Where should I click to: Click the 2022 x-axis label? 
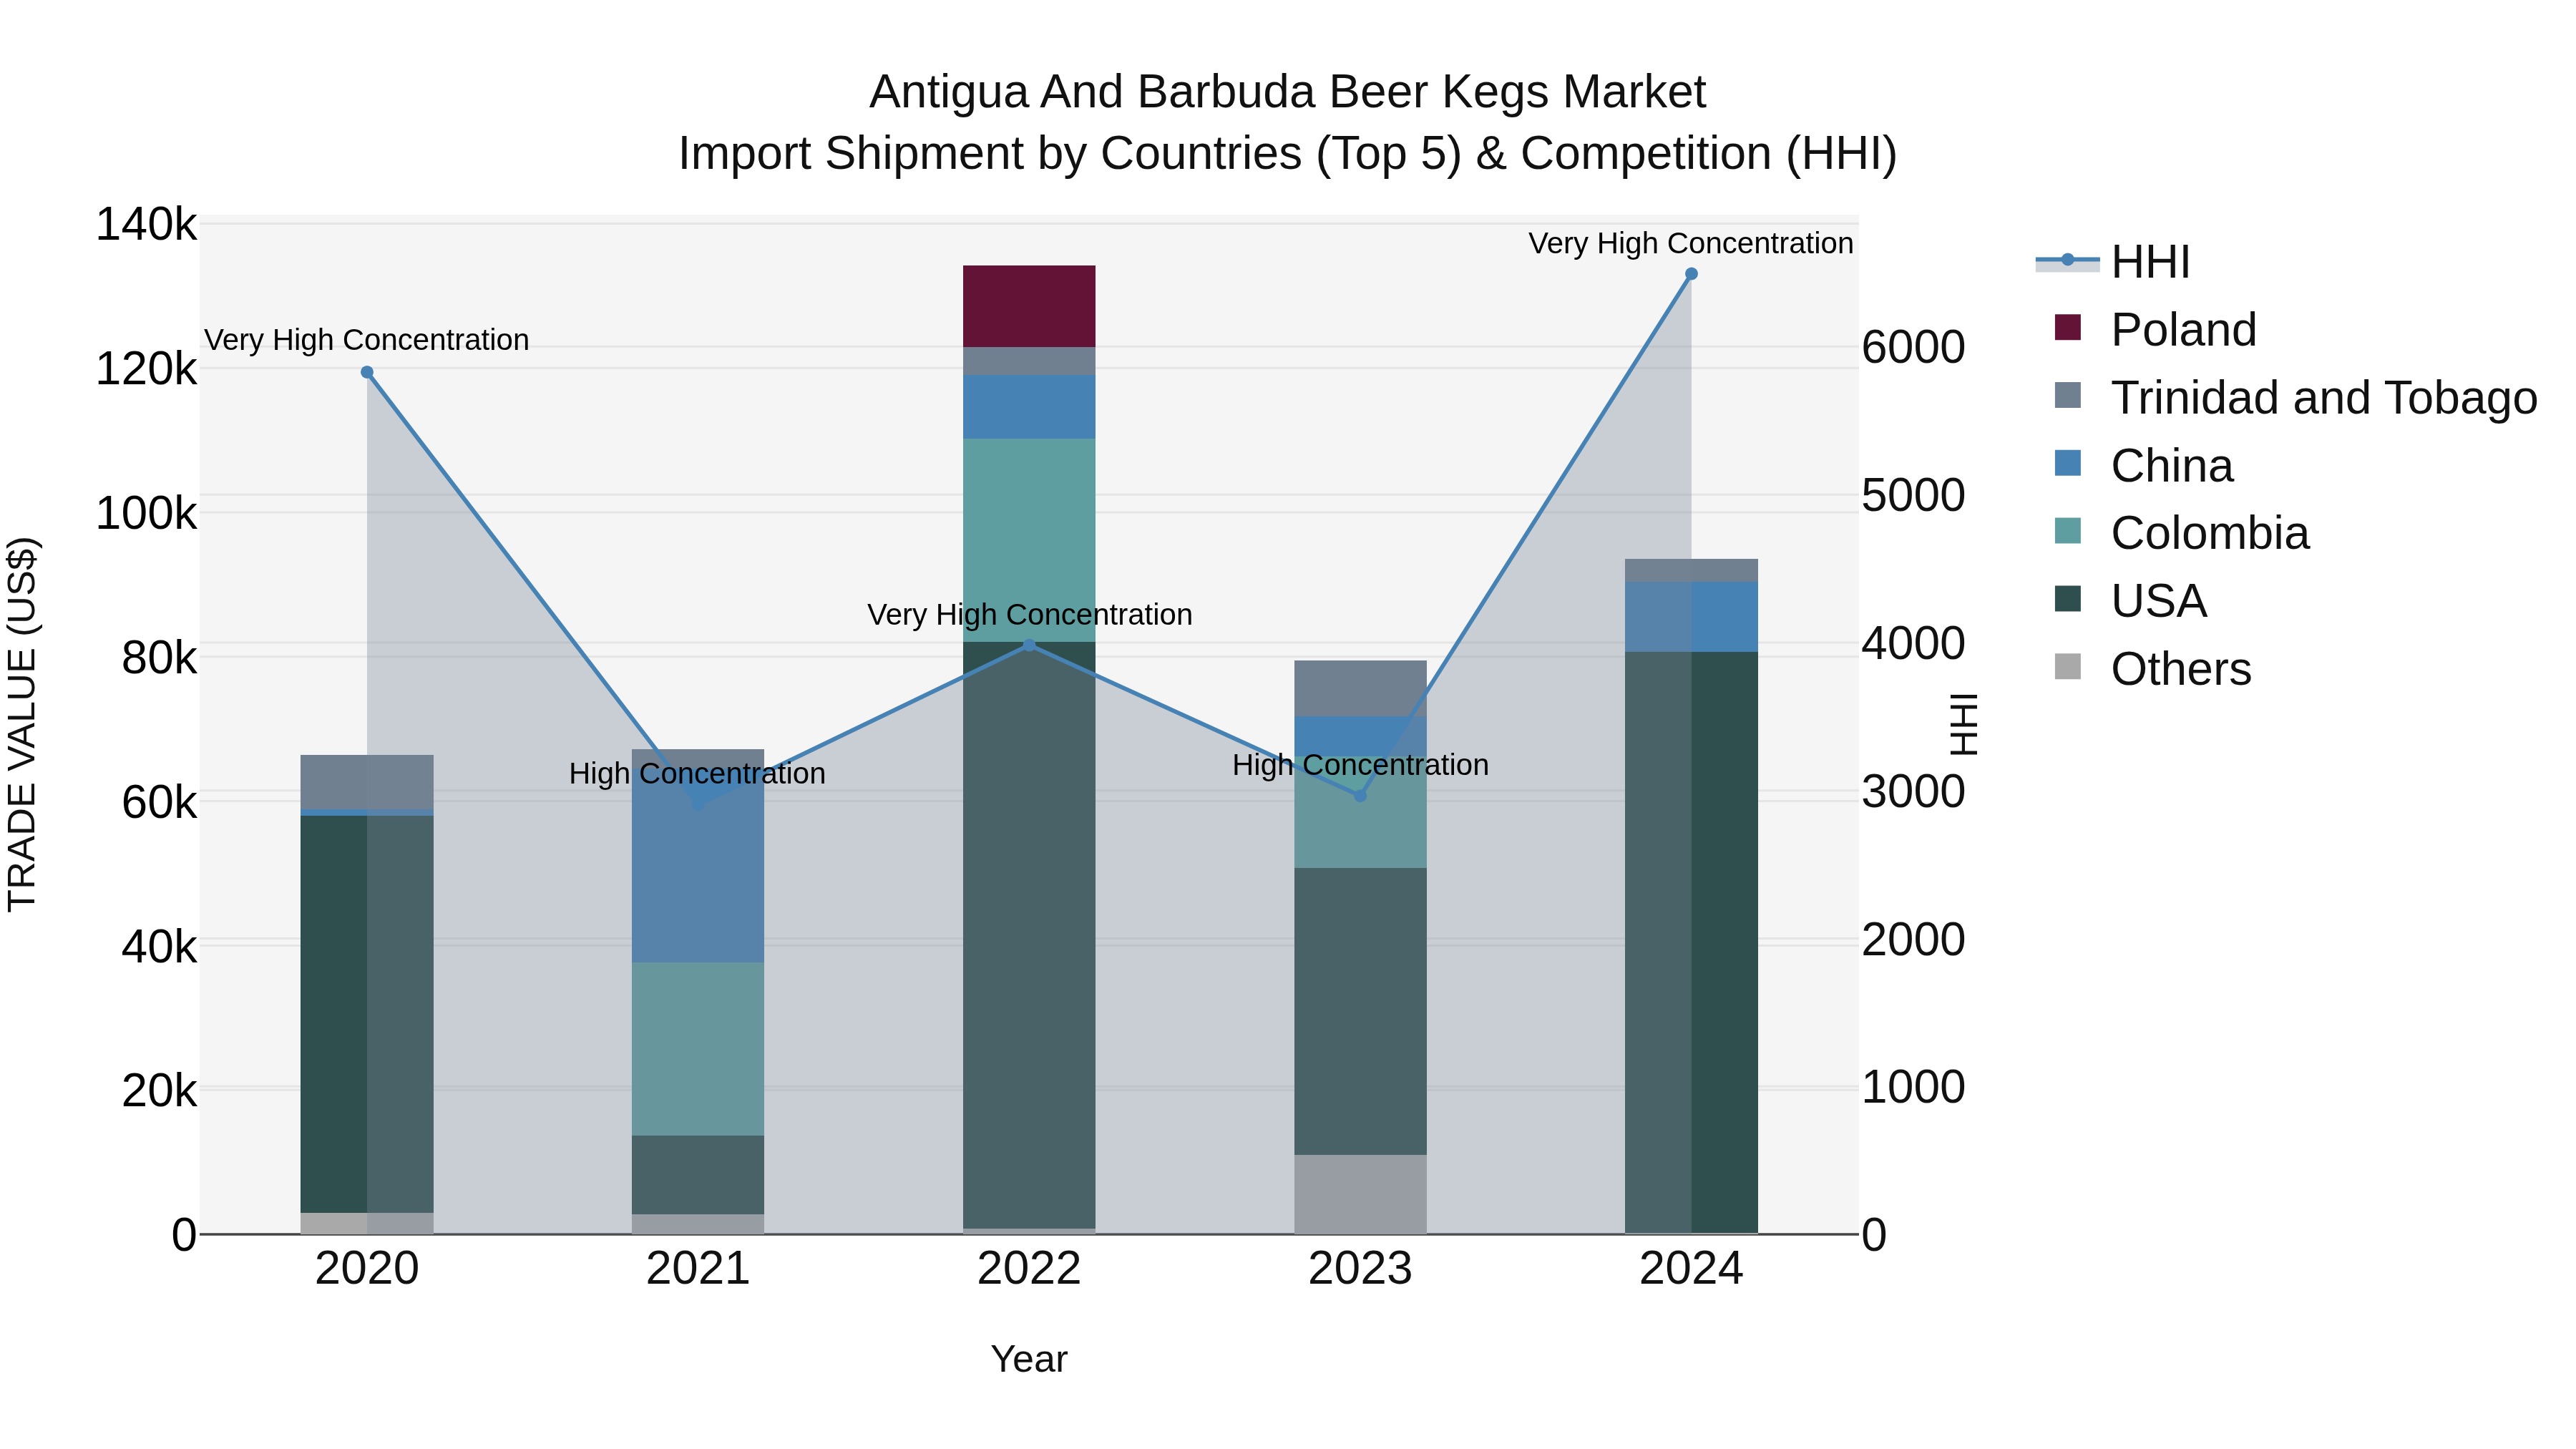(x=1029, y=1269)
